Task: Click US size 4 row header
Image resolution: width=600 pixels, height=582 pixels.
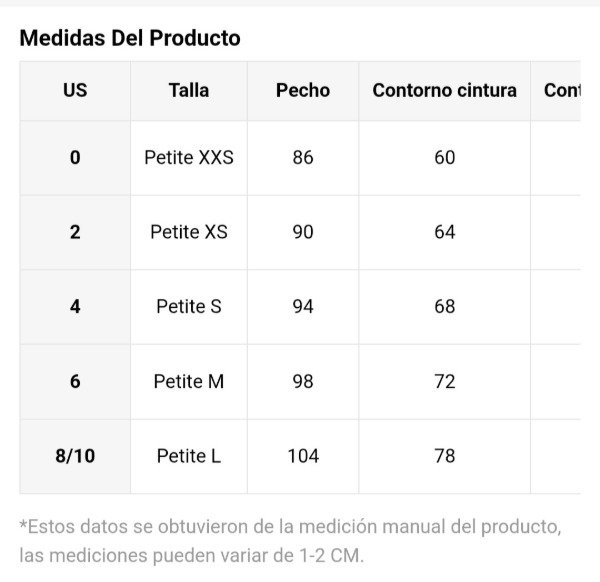Action: click(75, 306)
